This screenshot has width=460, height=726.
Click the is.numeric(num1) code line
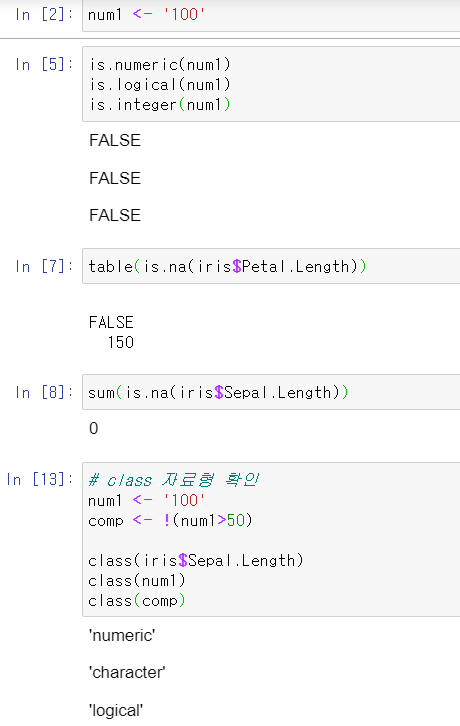click(x=160, y=64)
